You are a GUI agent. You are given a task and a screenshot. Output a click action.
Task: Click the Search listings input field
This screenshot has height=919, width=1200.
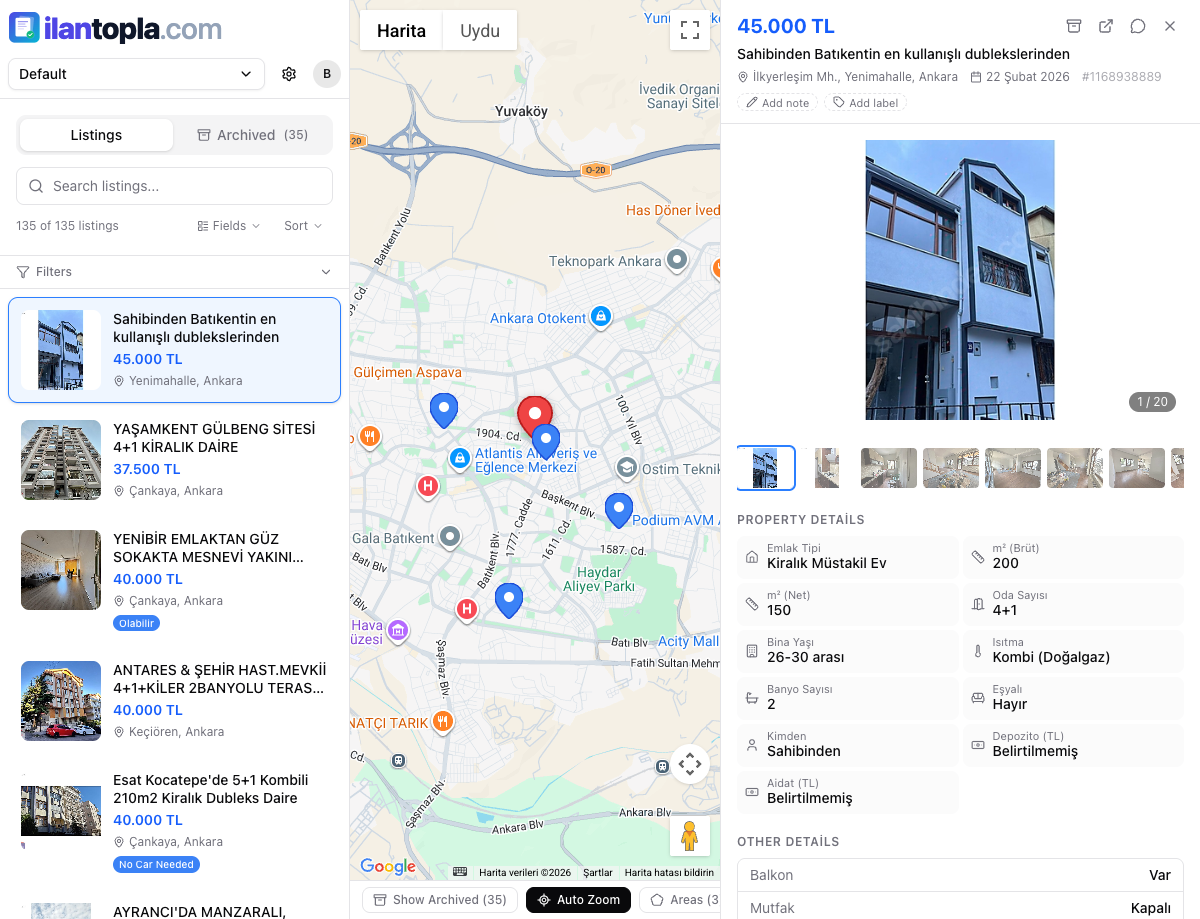click(174, 186)
